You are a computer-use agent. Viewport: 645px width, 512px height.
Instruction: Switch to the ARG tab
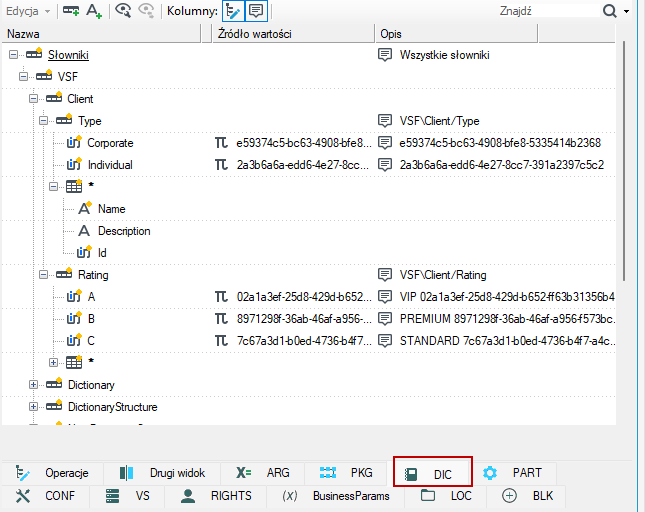point(262,473)
